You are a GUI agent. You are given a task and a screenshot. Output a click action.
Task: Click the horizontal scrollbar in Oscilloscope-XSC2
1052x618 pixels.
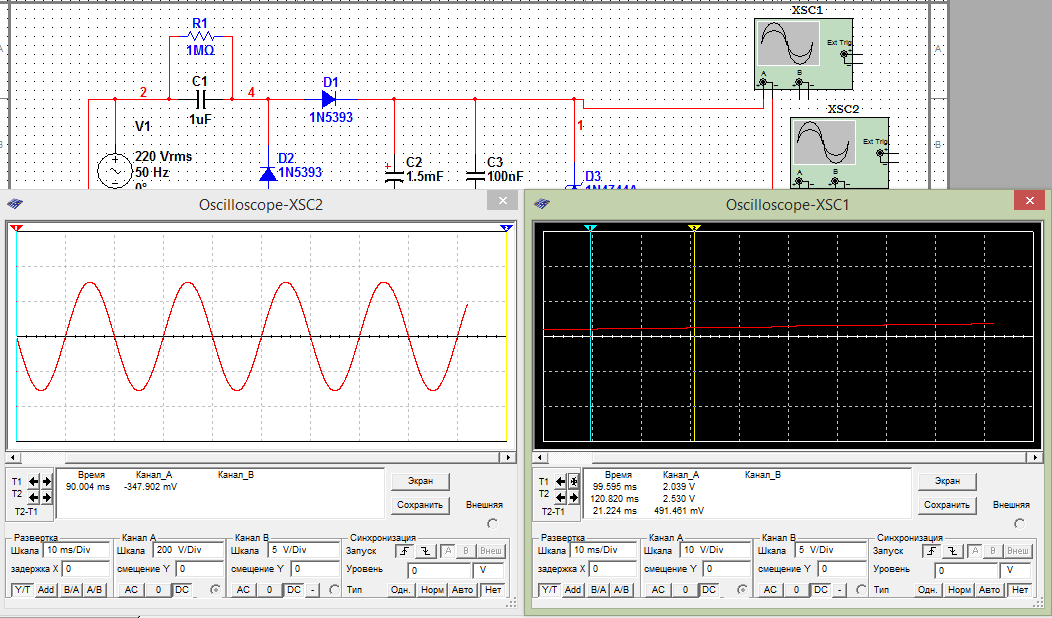(260, 458)
